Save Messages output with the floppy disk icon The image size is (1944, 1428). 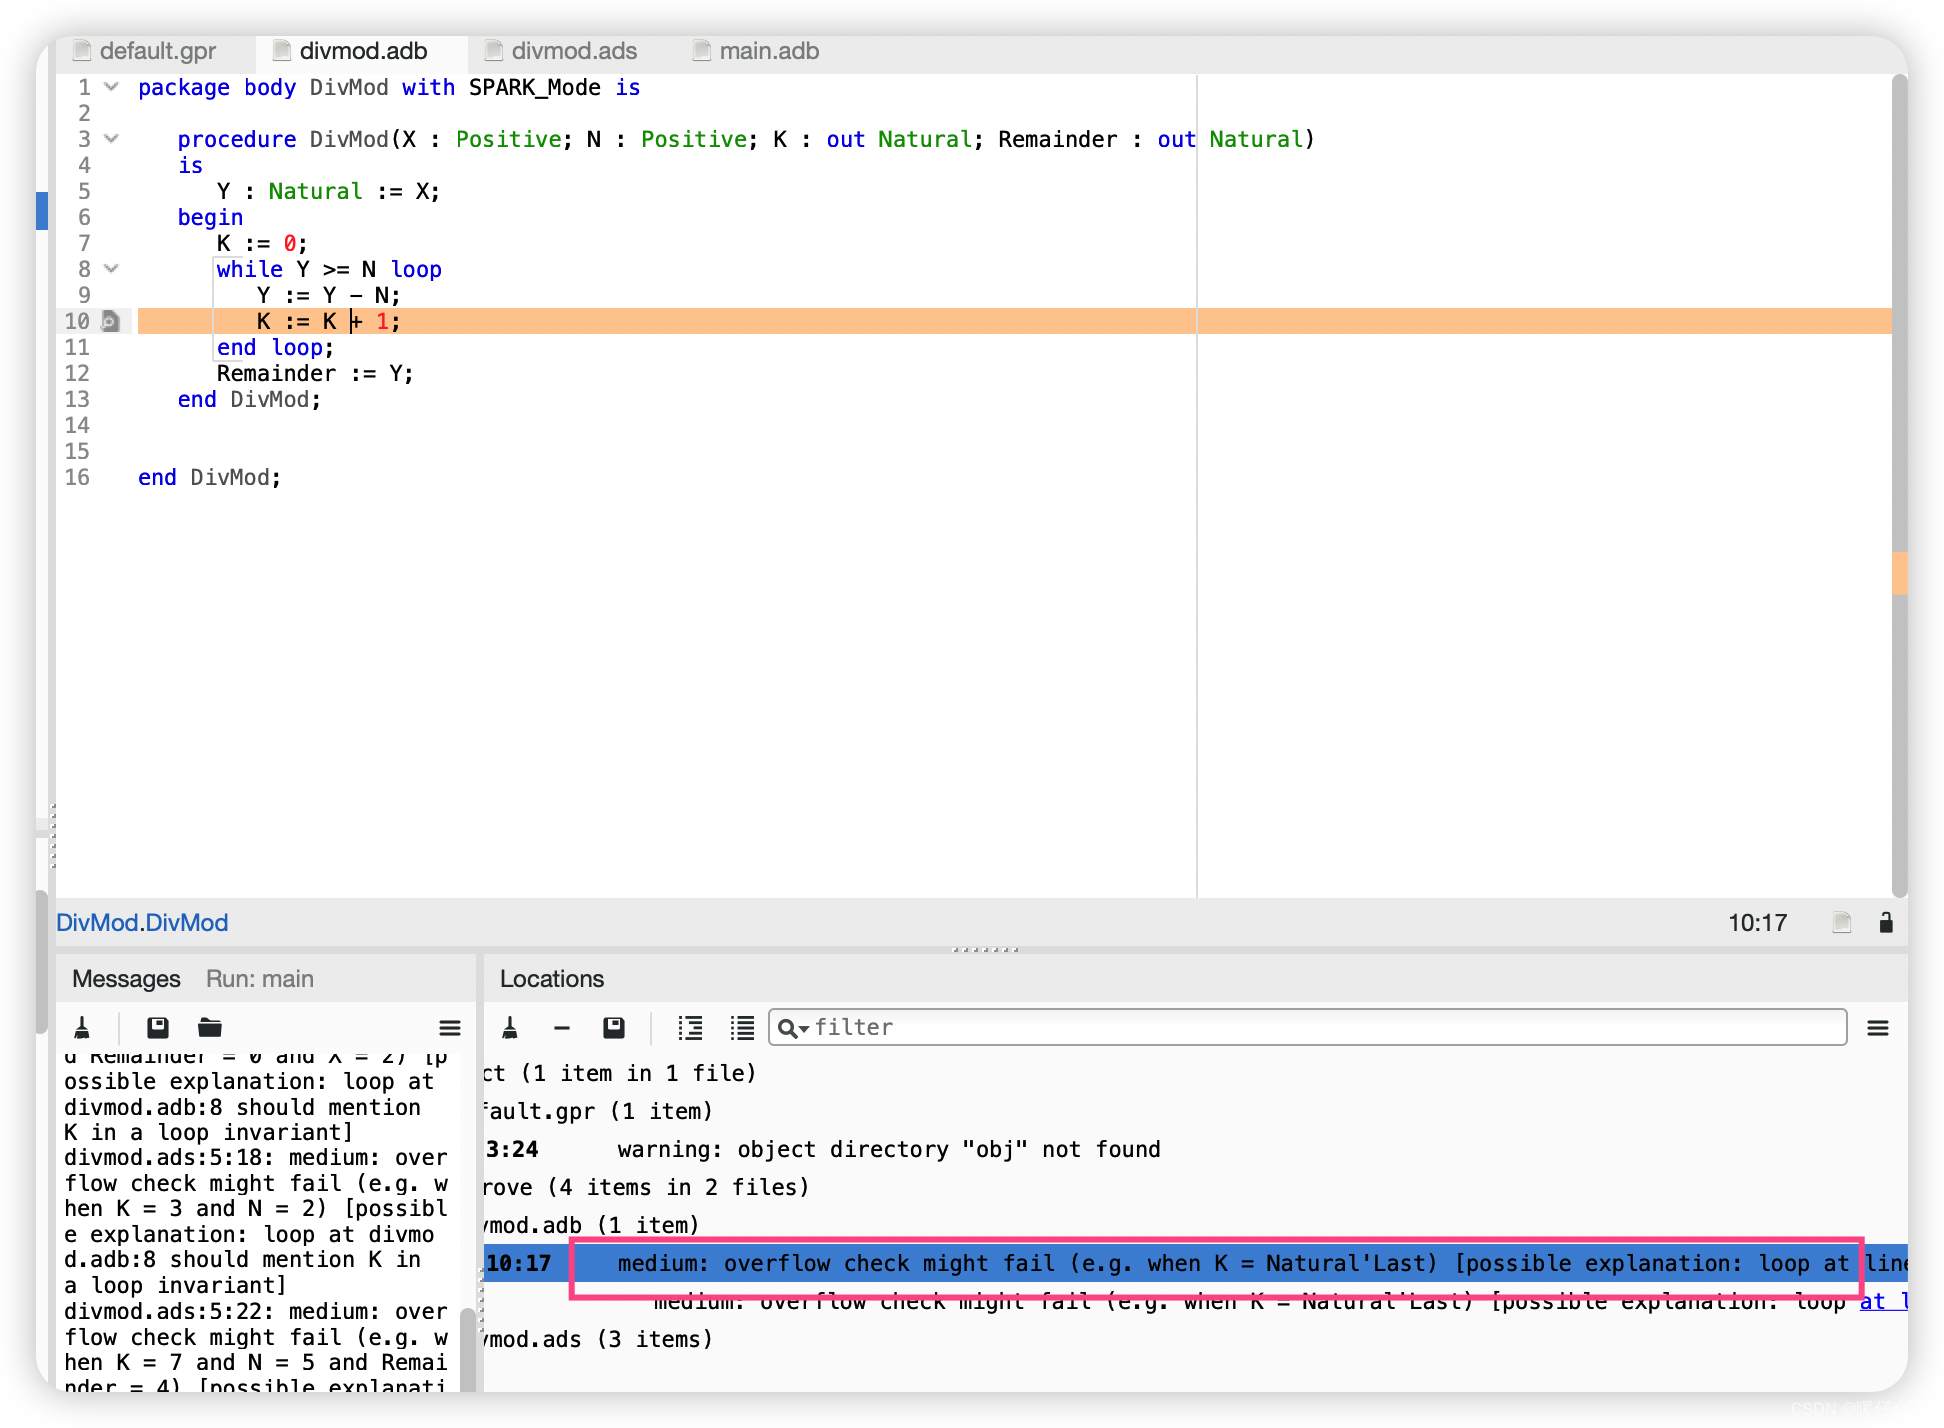click(157, 1027)
